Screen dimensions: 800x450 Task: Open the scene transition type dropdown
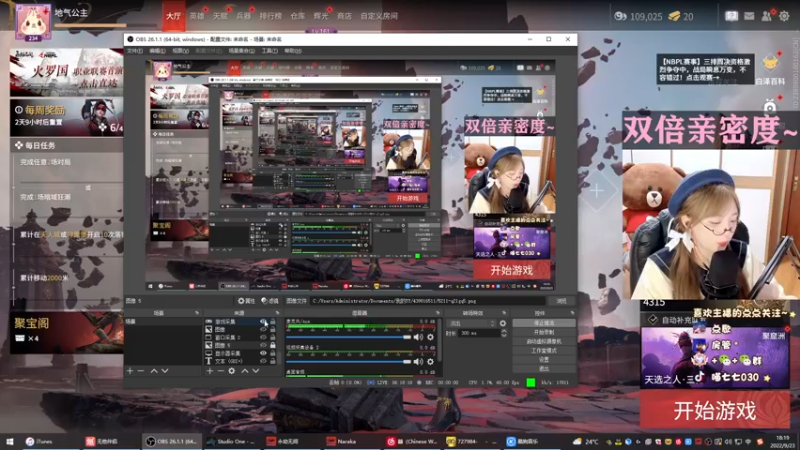click(471, 323)
